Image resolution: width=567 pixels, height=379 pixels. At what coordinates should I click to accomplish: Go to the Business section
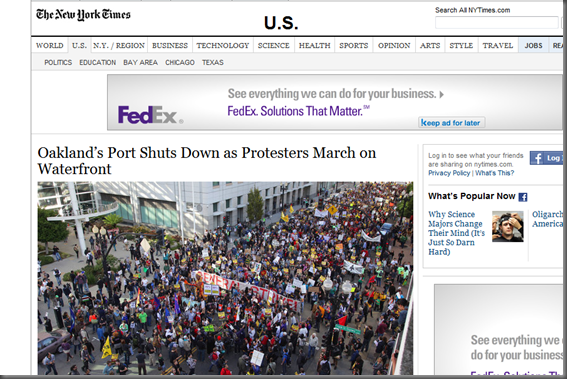pyautogui.click(x=170, y=46)
